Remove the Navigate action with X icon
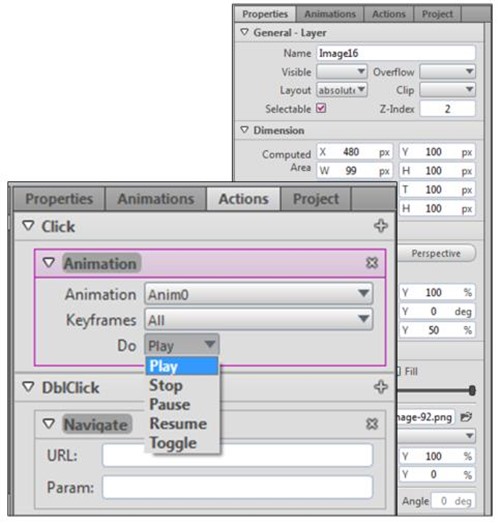 [x=372, y=424]
